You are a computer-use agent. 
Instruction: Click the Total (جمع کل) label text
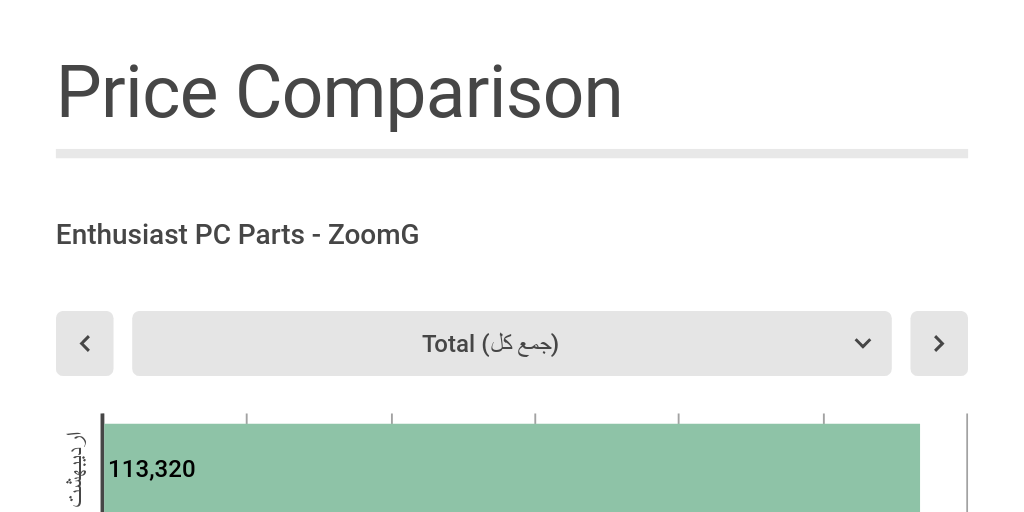click(490, 344)
